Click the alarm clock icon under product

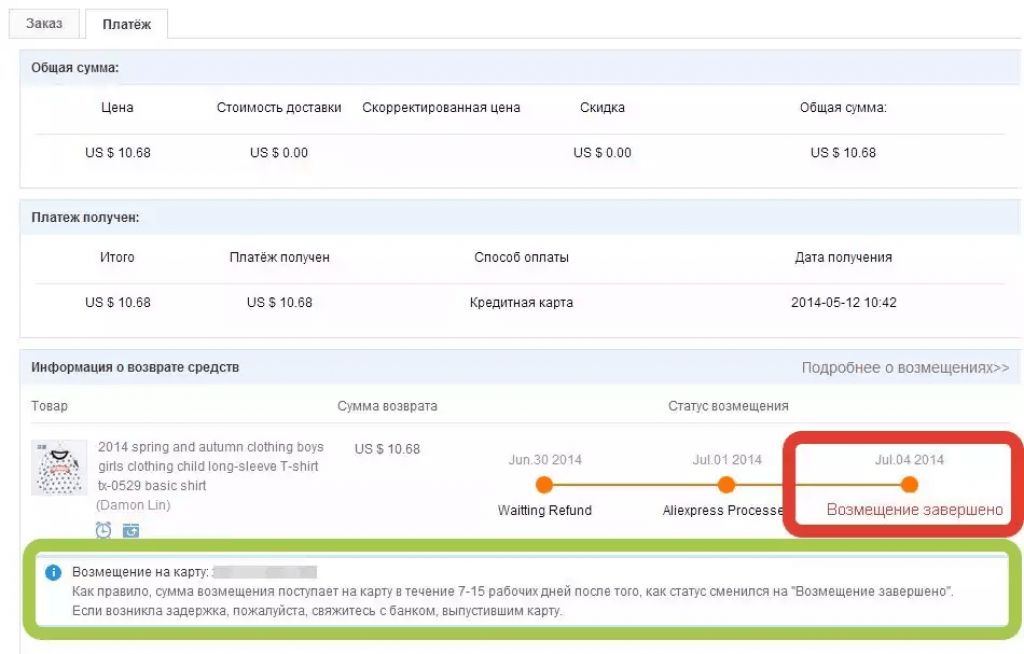tap(103, 530)
